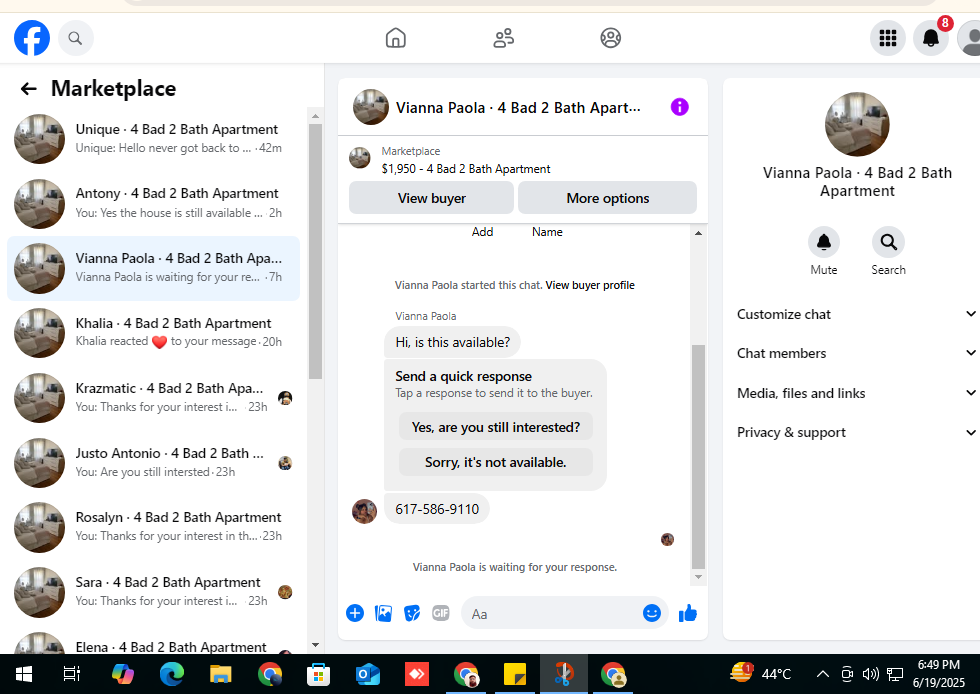980x694 pixels.
Task: Click the More options button
Action: click(x=608, y=198)
